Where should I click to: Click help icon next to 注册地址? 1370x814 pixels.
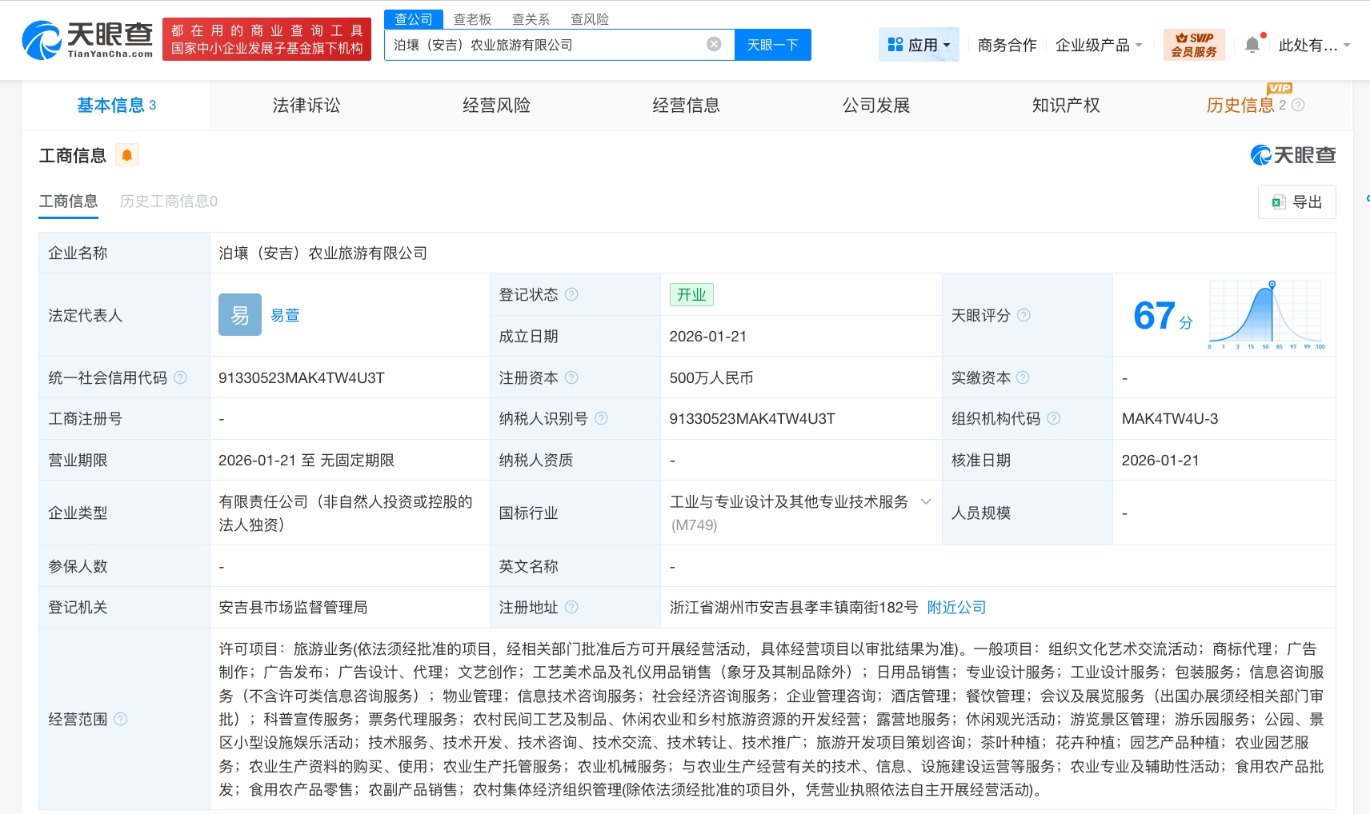point(571,607)
